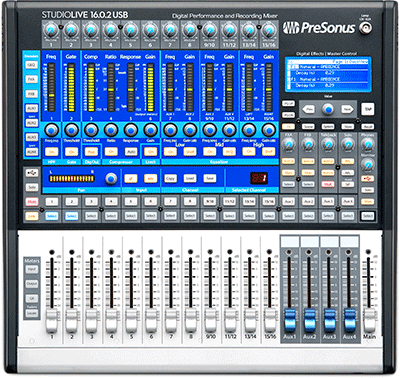This screenshot has height=378, width=400.
Task: Click the lamp connector next to the PreSonus logo
Action: click(x=365, y=28)
